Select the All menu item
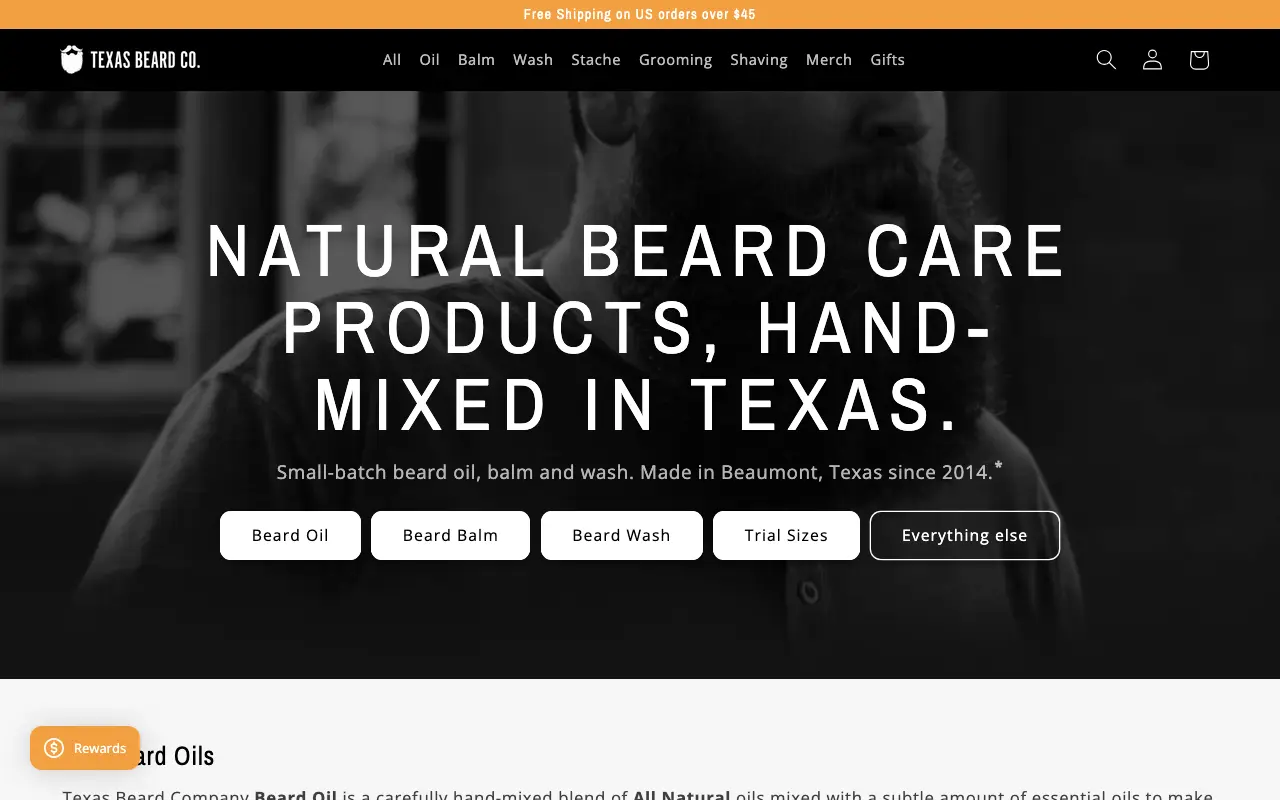This screenshot has width=1280, height=800. click(392, 60)
